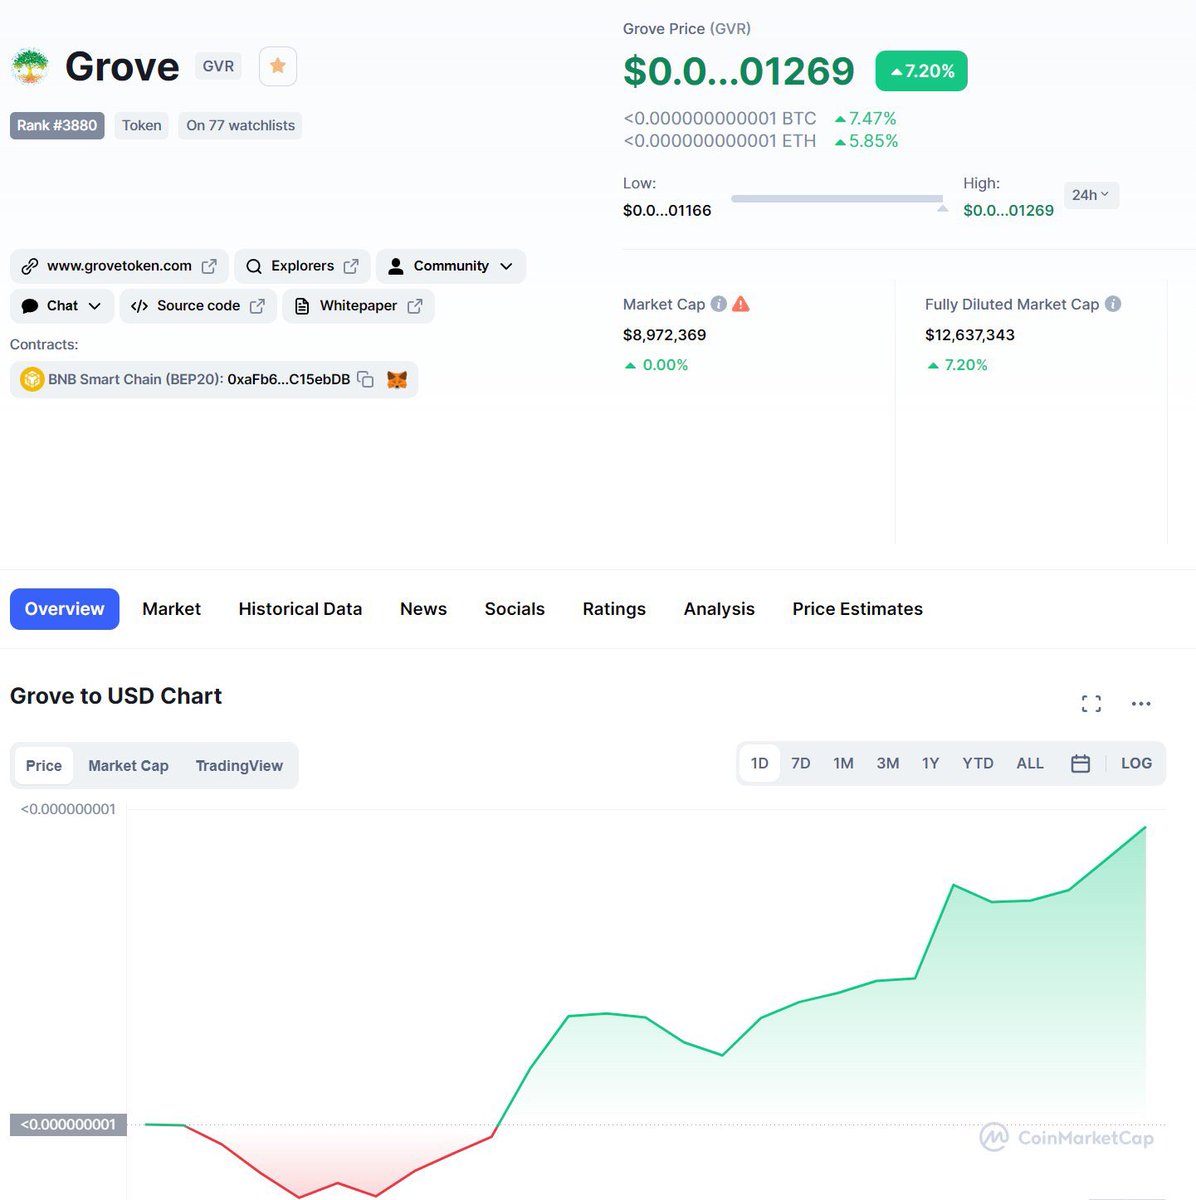Screen dimensions: 1196x1200
Task: Switch chart view to Market Cap
Action: tap(127, 765)
